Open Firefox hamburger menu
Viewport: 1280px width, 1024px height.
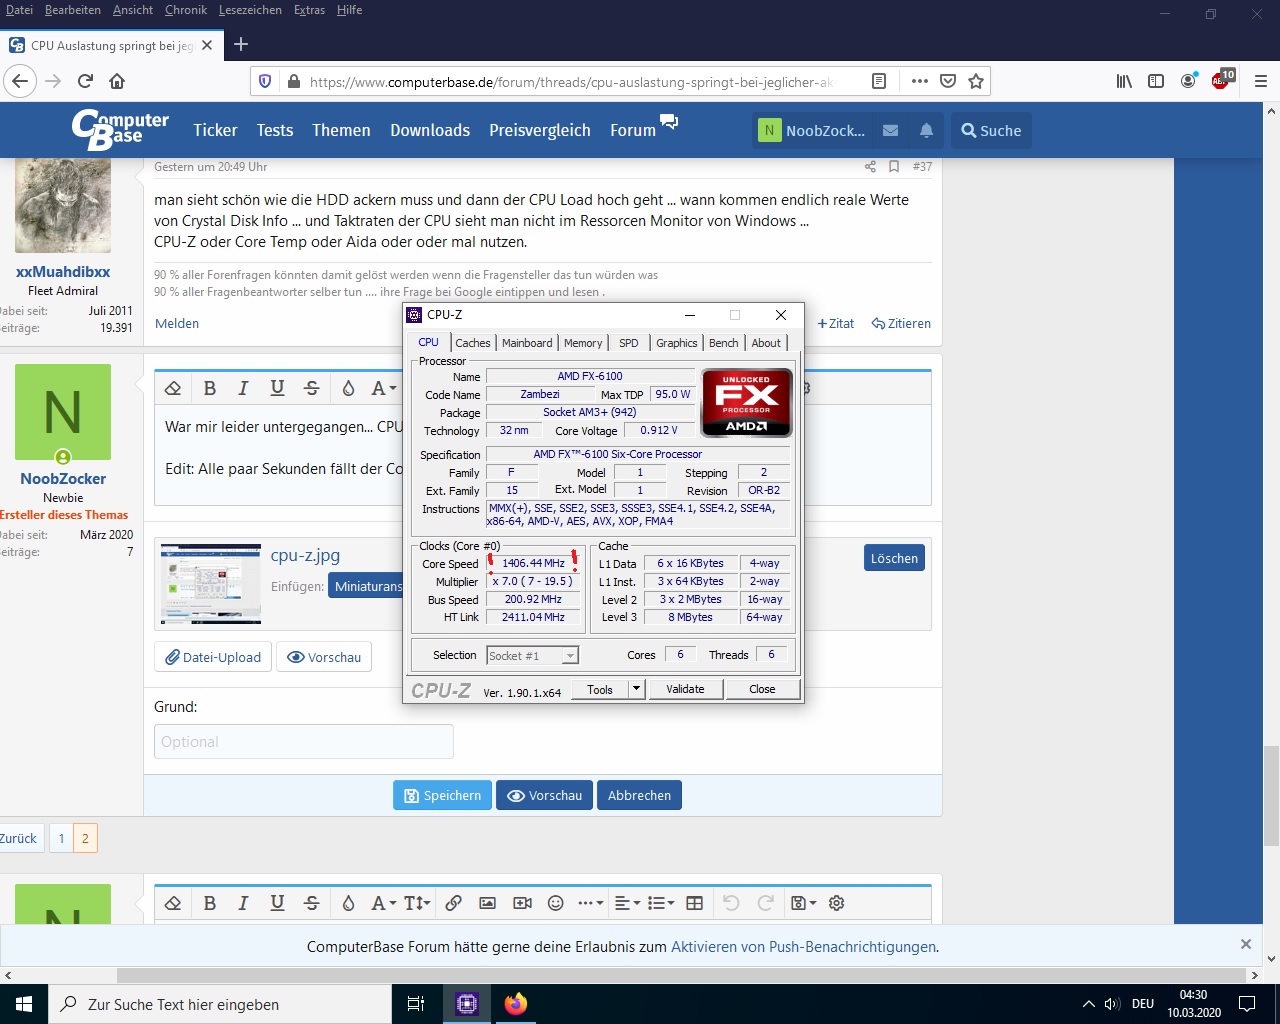pos(1261,81)
